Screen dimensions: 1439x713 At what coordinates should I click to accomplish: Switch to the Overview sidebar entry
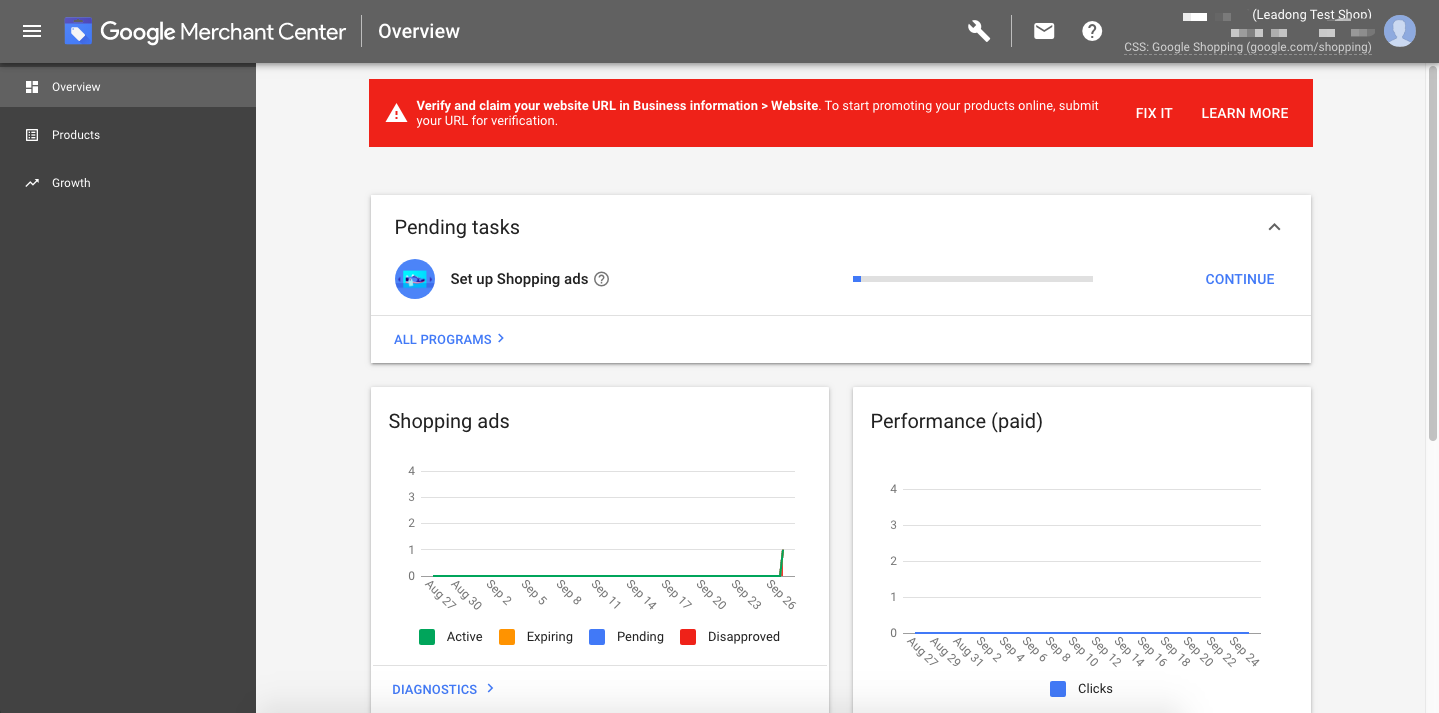pyautogui.click(x=74, y=86)
